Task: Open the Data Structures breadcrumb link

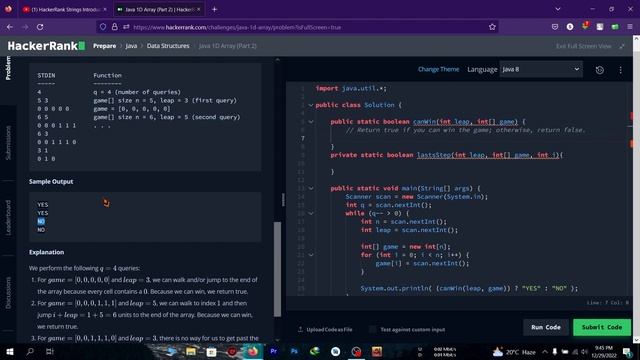Action: 168,46
